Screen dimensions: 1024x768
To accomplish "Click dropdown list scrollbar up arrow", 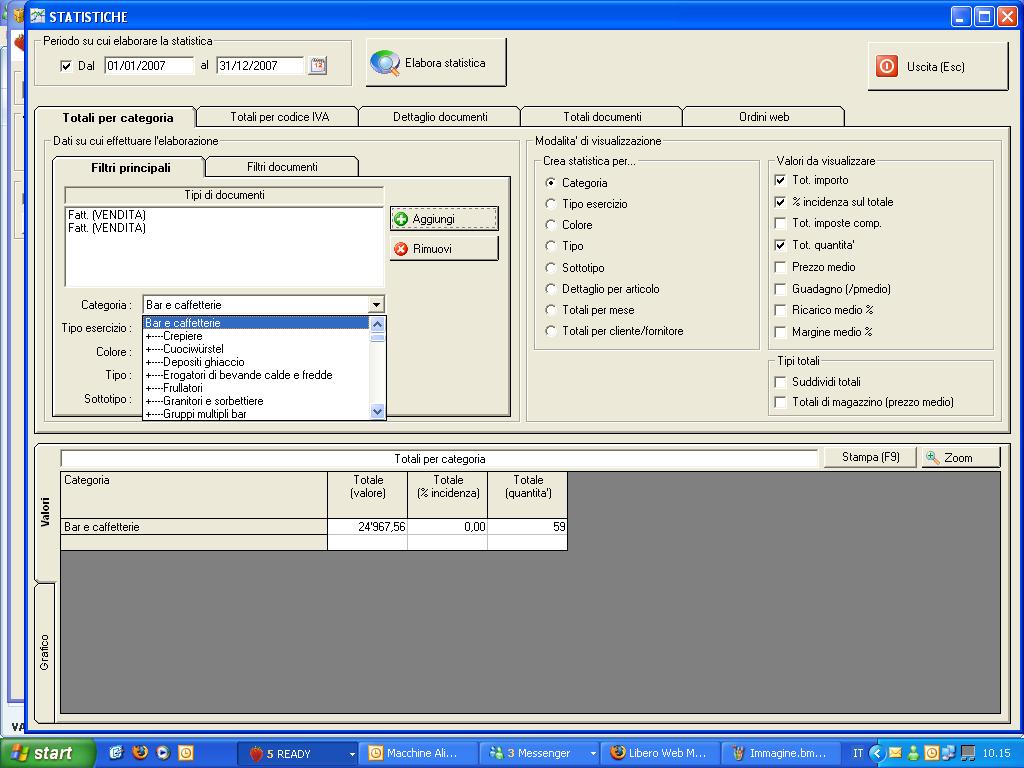I will coord(377,324).
